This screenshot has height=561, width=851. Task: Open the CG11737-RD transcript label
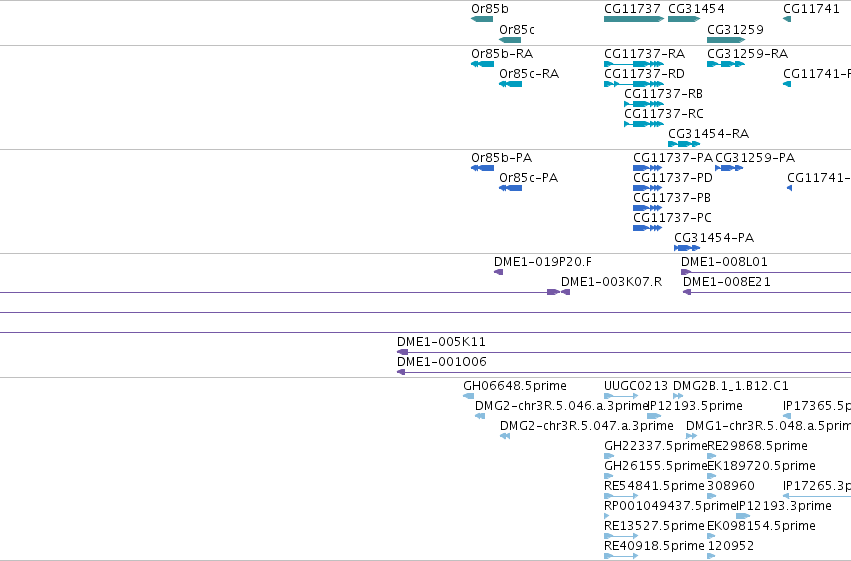[645, 74]
